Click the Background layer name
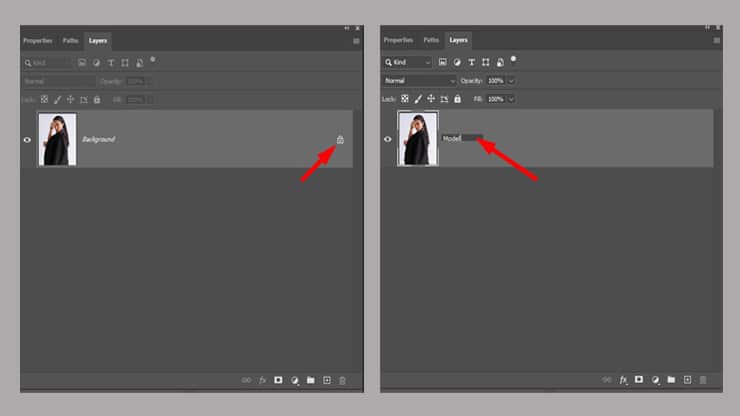 pyautogui.click(x=98, y=139)
